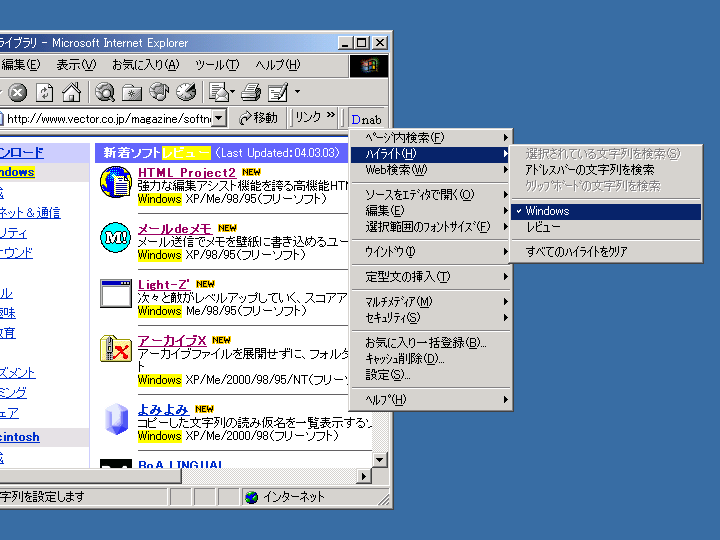This screenshot has height=540, width=720.
Task: Click the 移動 Go button
Action: [x=259, y=118]
